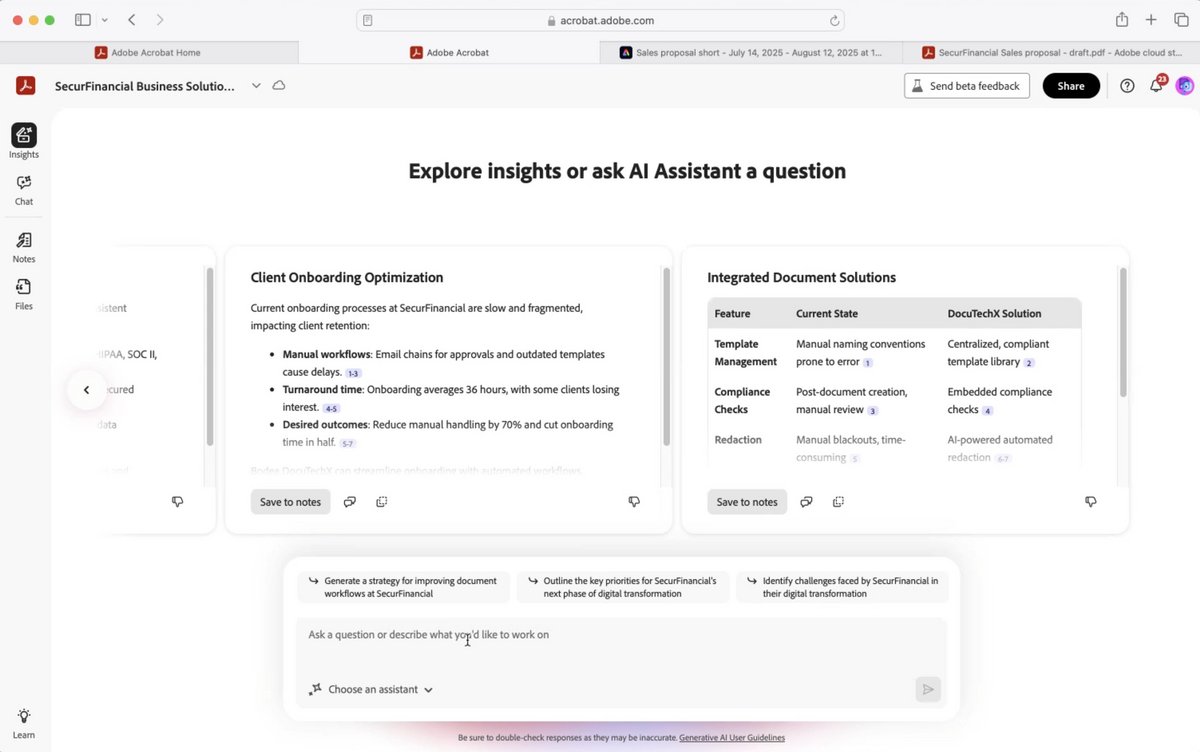Click Send beta feedback button

(x=967, y=86)
